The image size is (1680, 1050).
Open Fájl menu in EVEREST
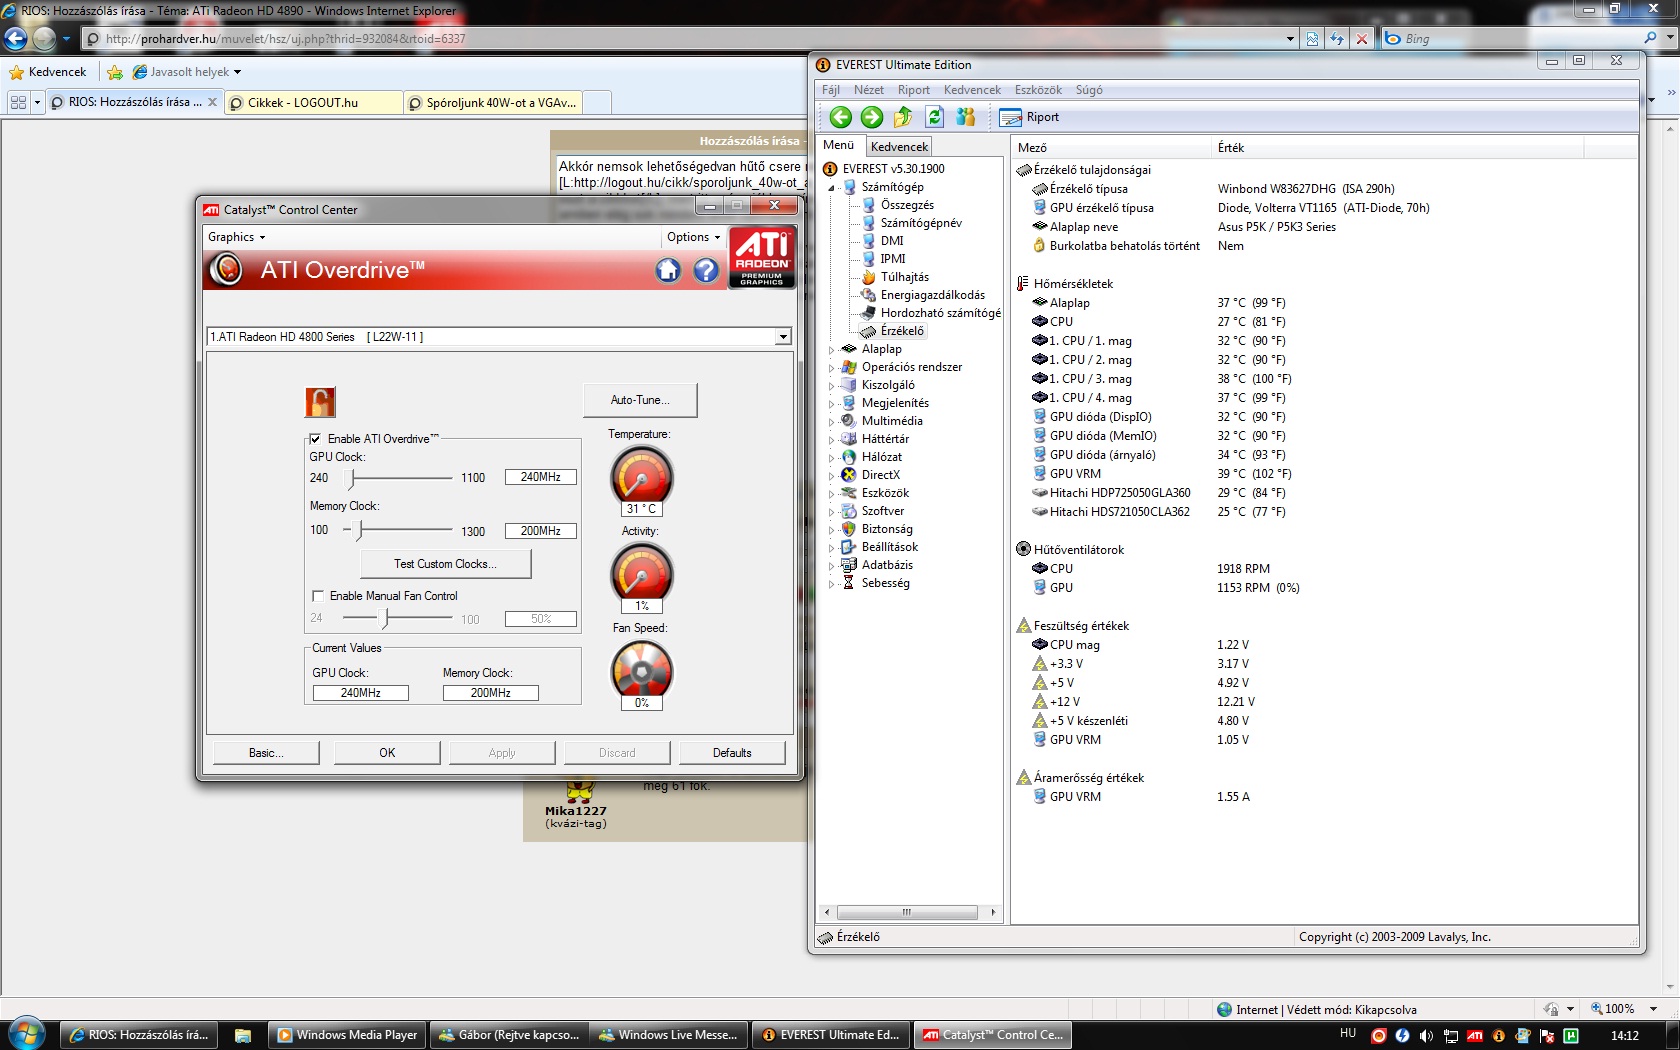click(831, 90)
